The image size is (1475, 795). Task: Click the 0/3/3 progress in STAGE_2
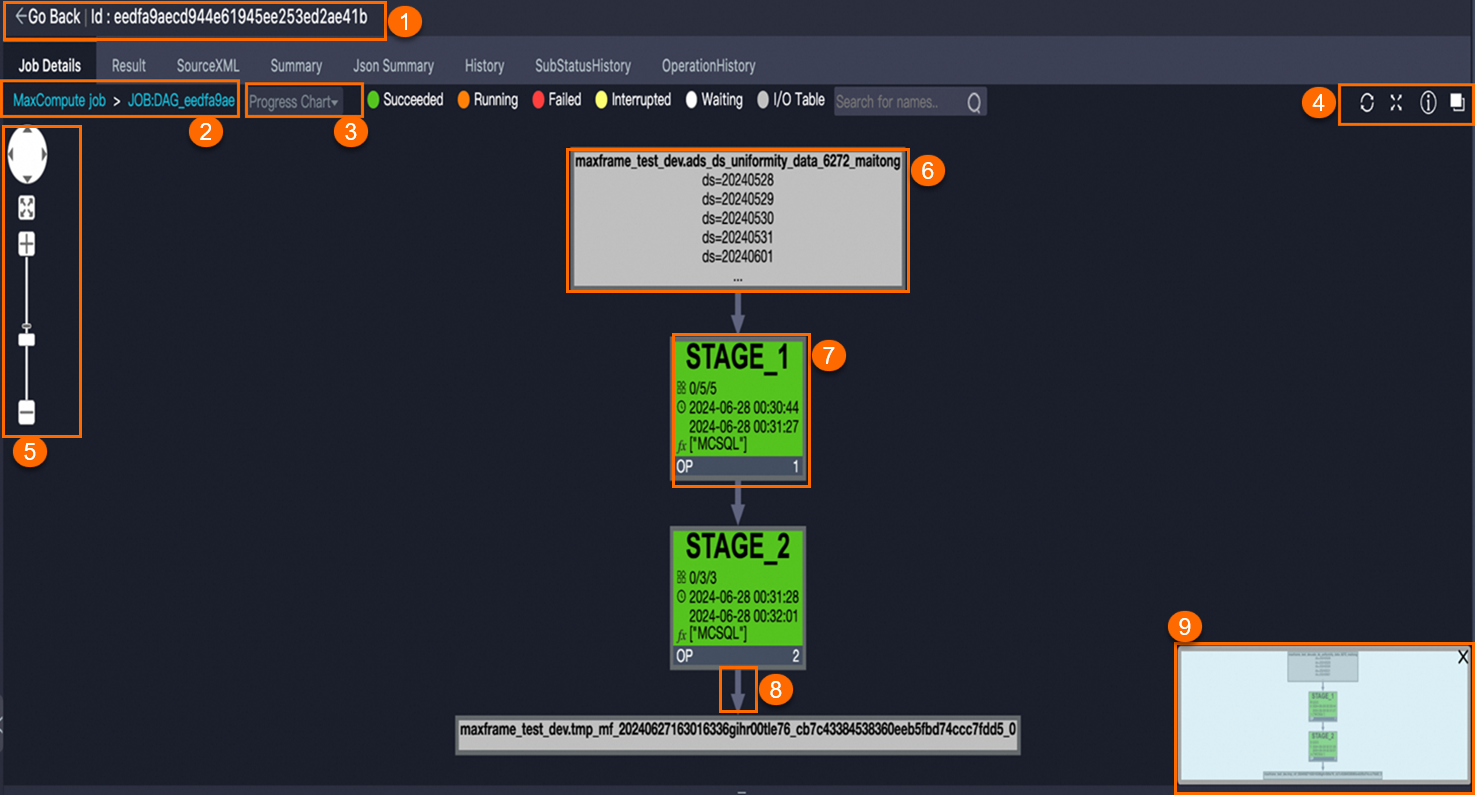click(703, 578)
